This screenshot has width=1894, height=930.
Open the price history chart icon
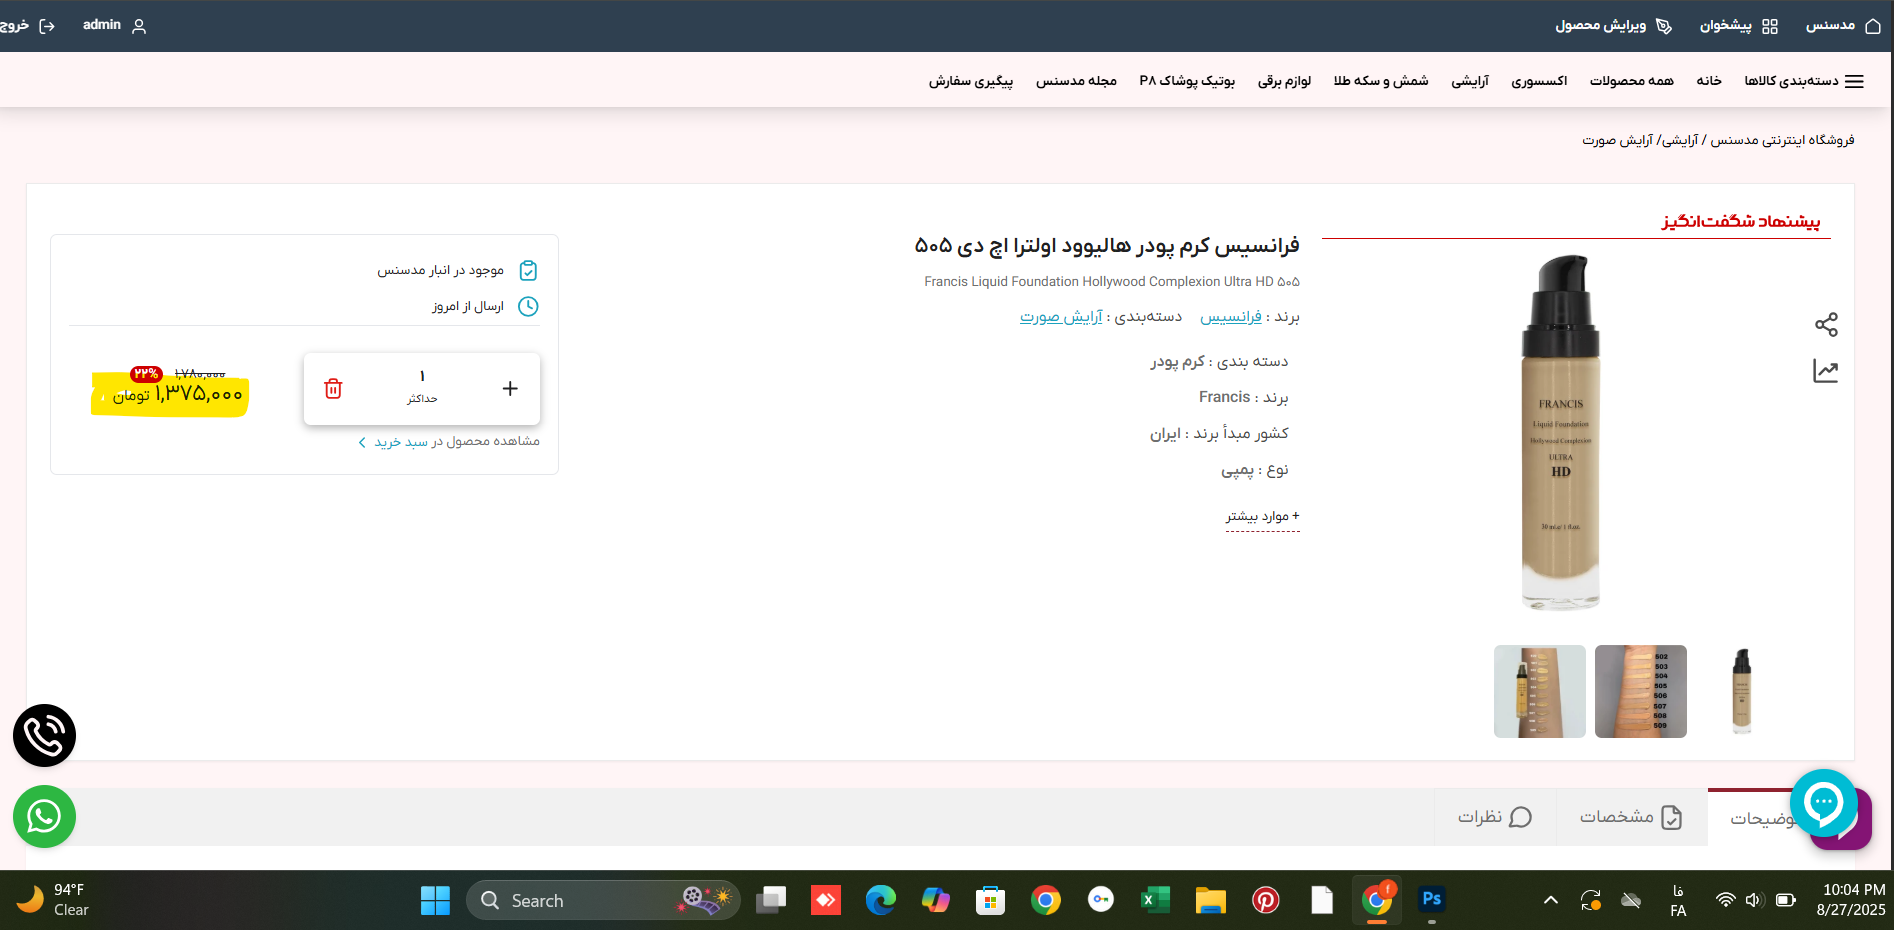1825,371
